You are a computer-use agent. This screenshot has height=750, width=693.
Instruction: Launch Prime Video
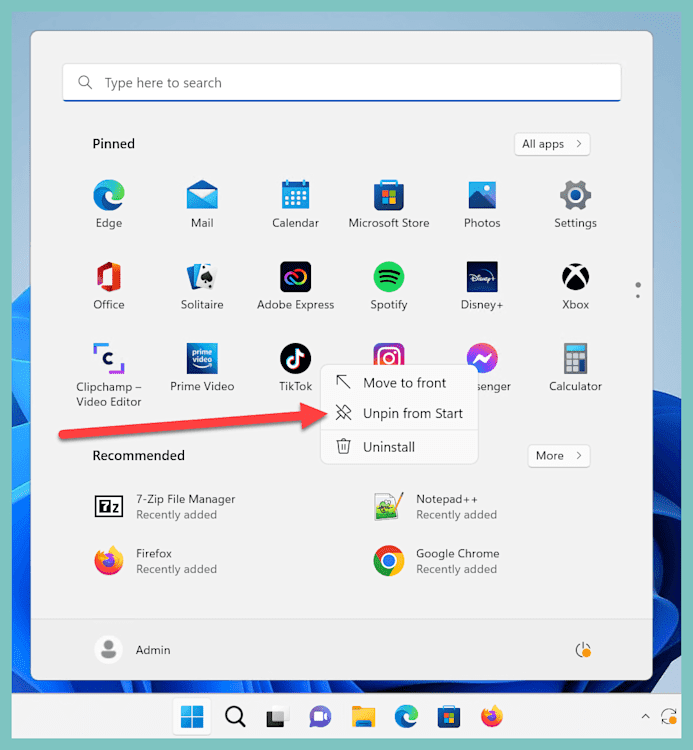[x=202, y=367]
